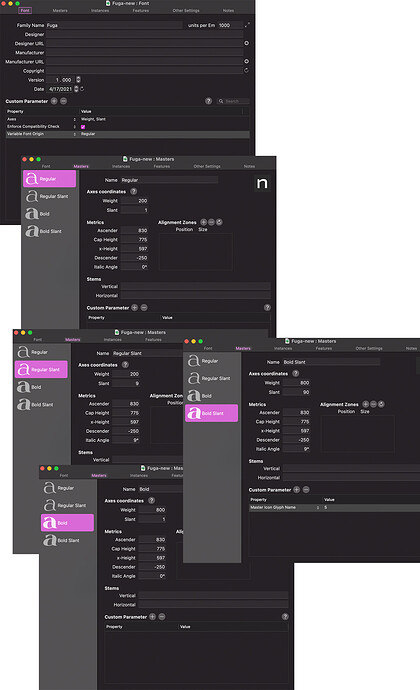The image size is (420, 690).
Task: Add custom parameter in Bold Slant window
Action: 297,490
